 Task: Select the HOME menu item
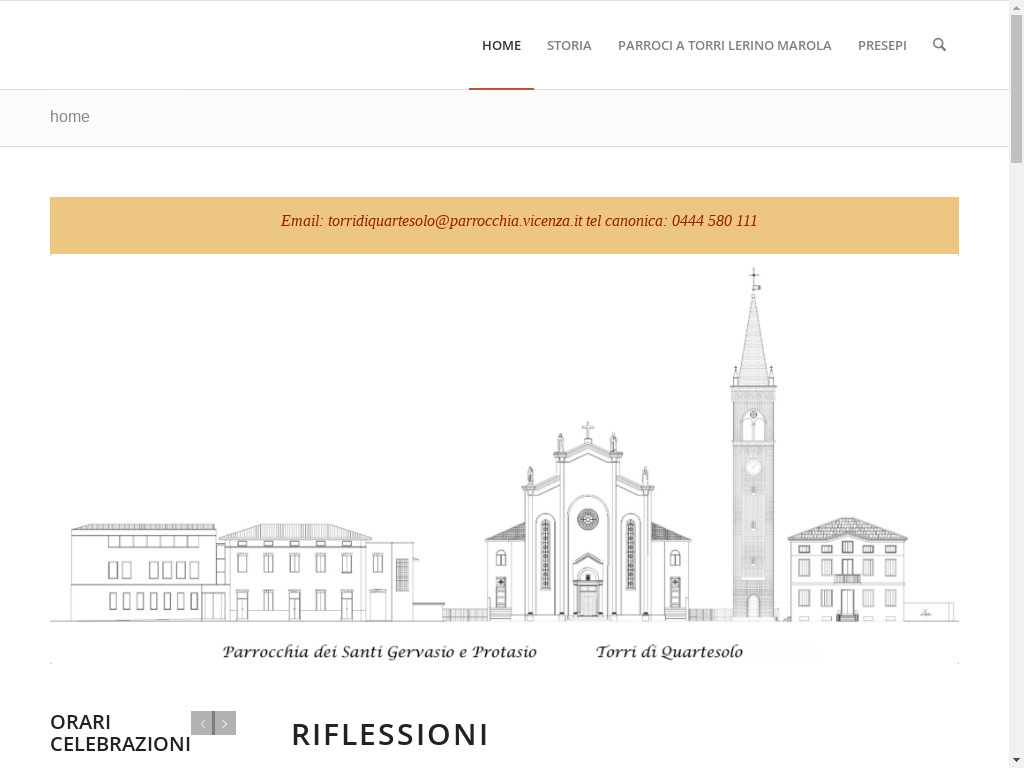pyautogui.click(x=501, y=45)
